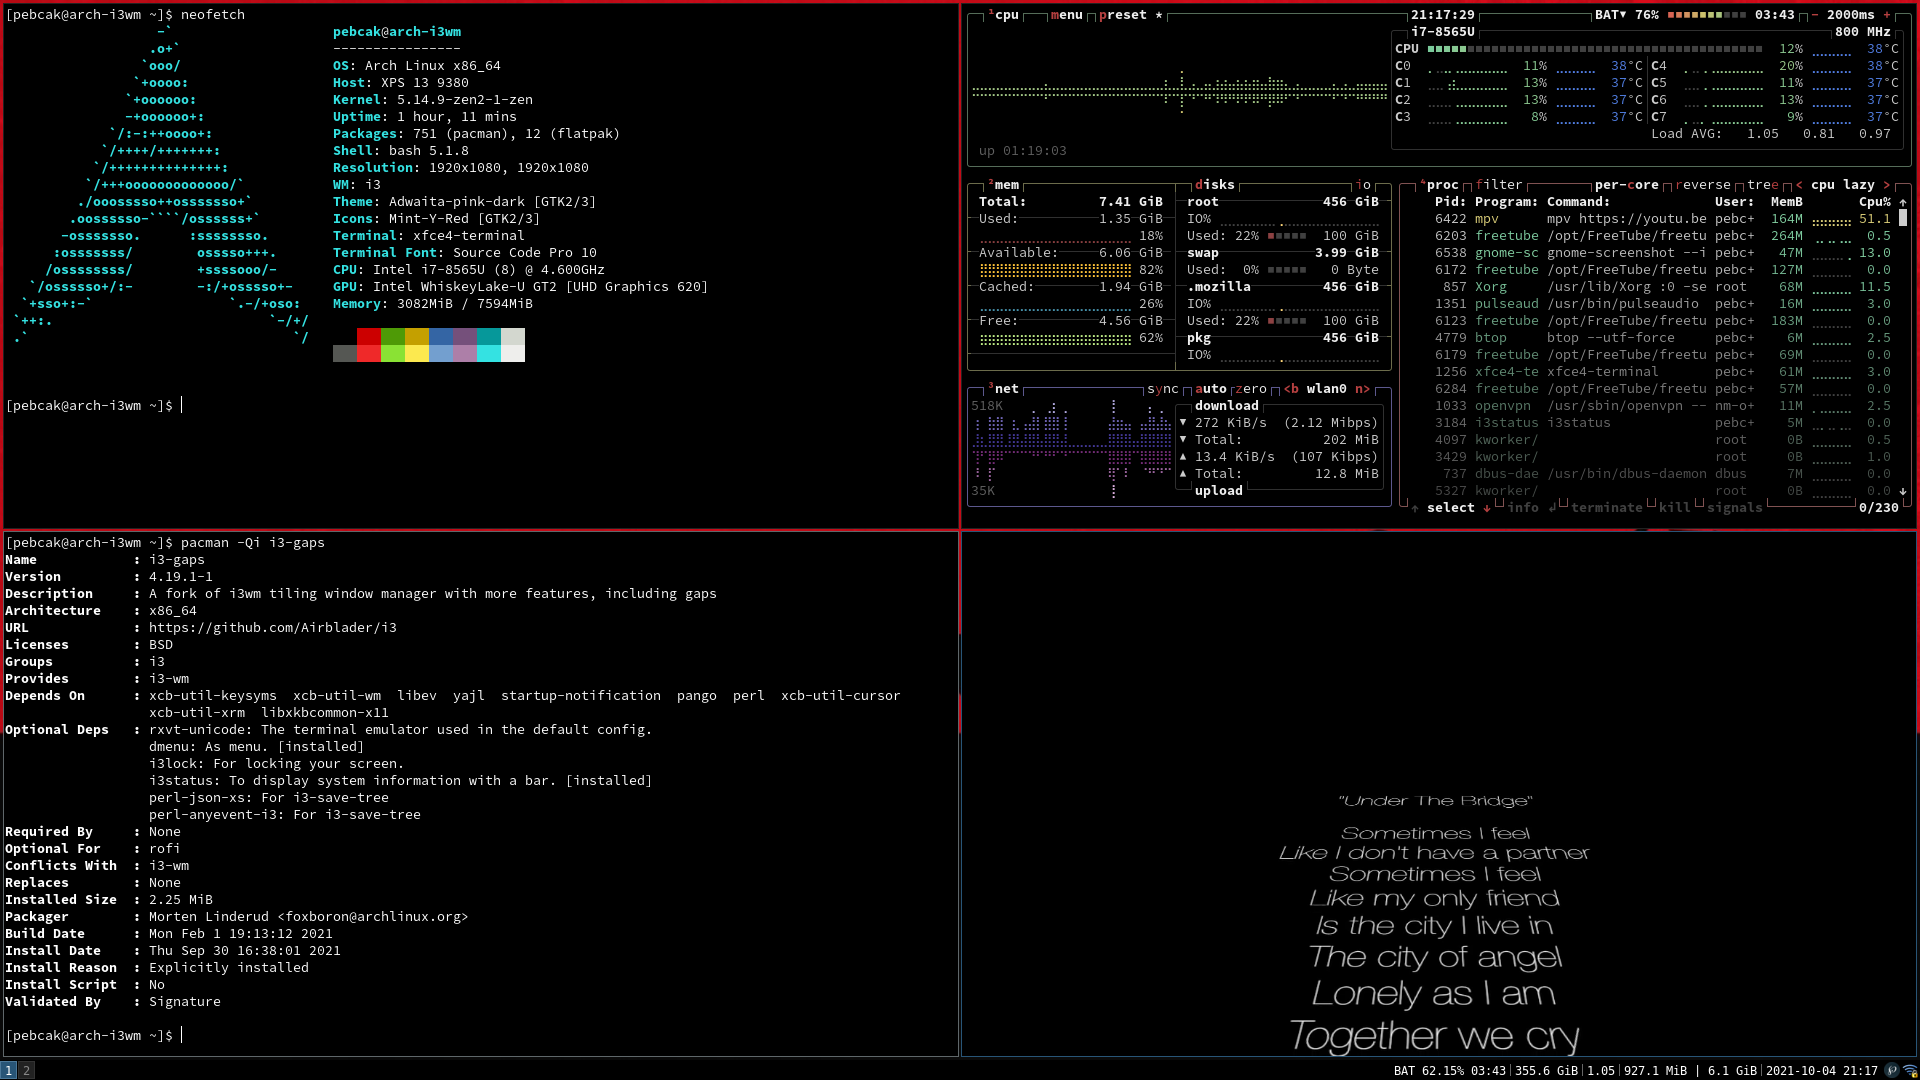Toggle the btop proc box

[x=1439, y=185]
